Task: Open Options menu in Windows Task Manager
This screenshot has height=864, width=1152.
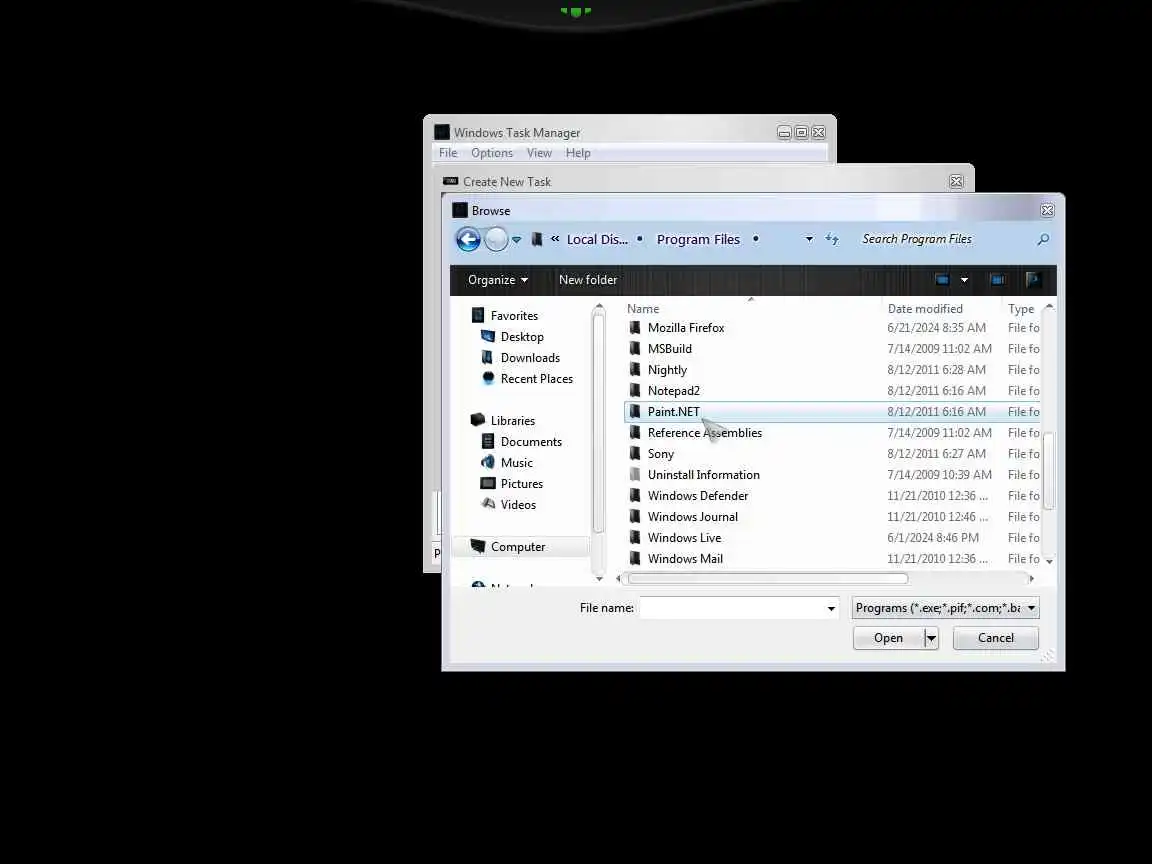Action: click(492, 153)
